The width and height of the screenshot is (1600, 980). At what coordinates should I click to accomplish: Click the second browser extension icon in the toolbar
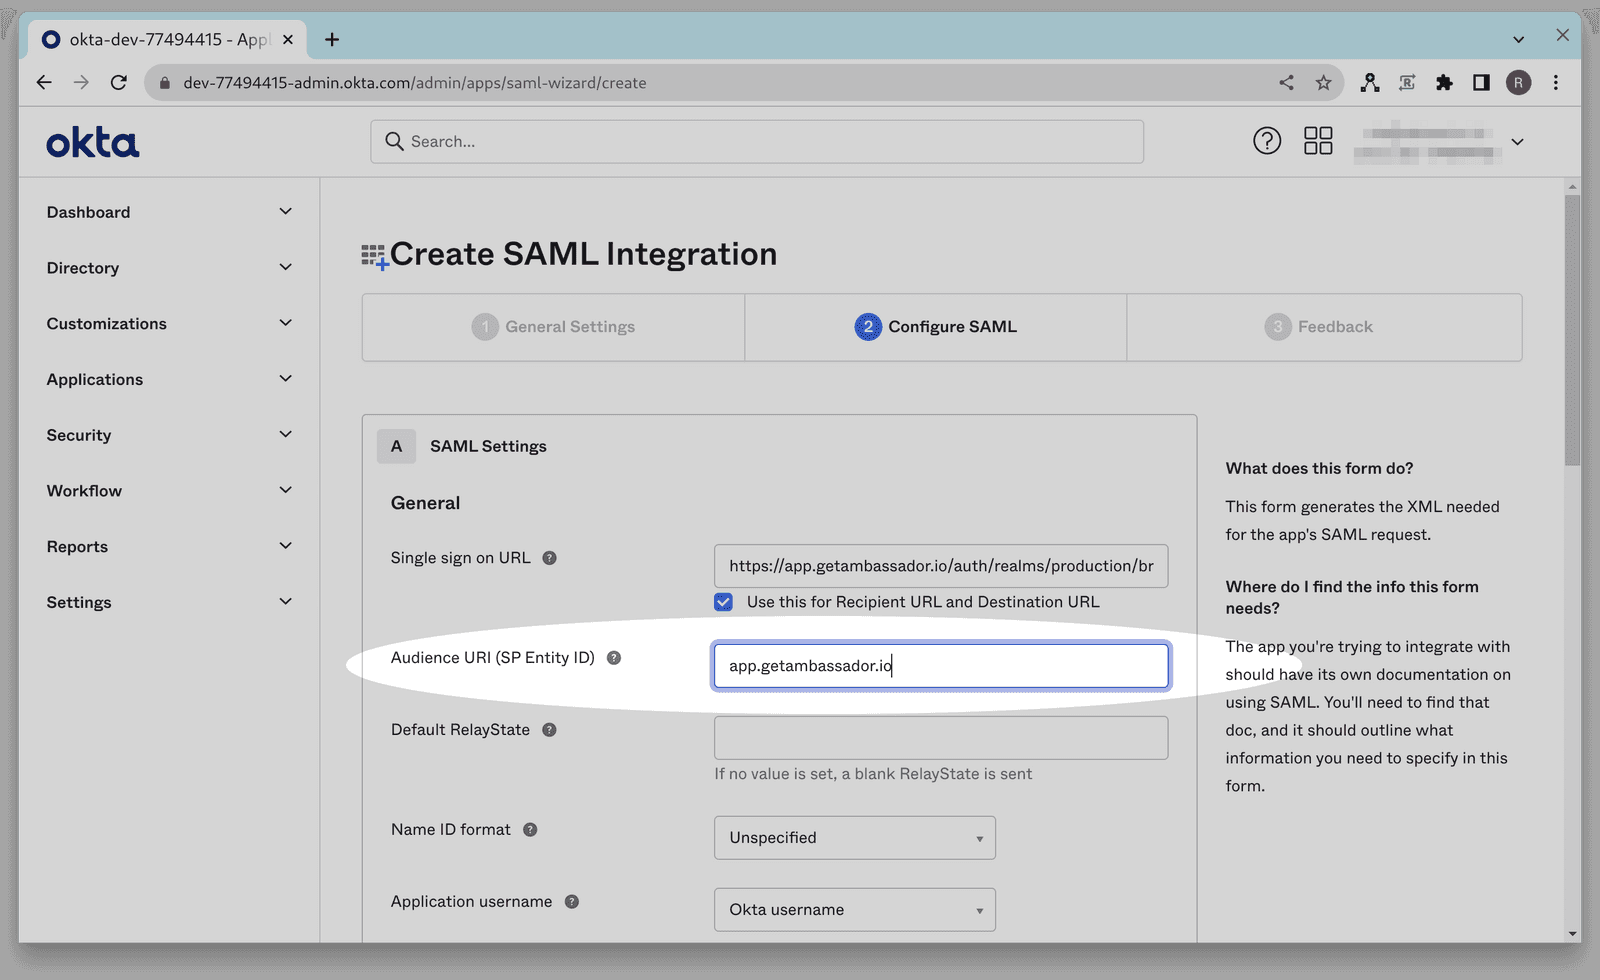[1407, 83]
